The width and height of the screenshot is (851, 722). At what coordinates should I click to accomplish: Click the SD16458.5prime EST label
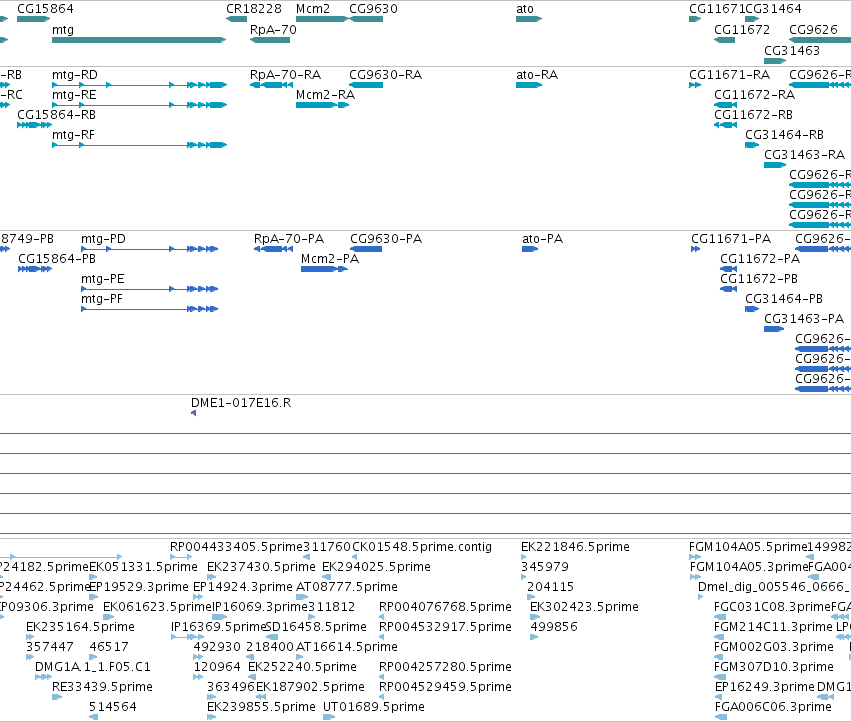click(316, 627)
